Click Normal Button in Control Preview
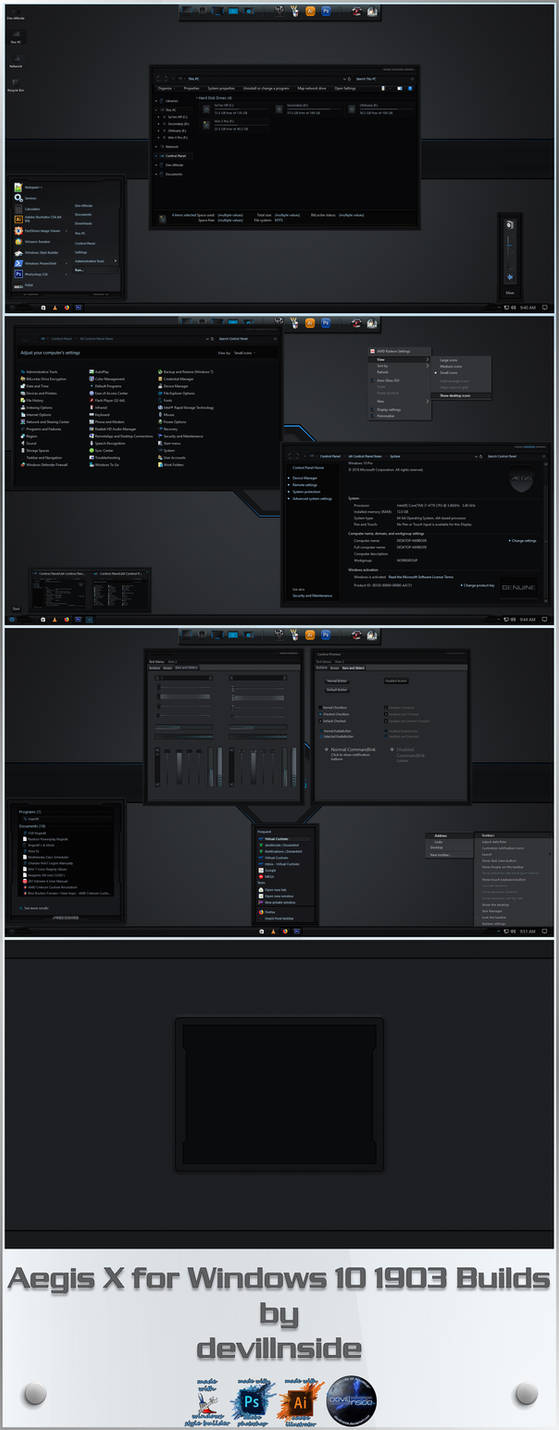Viewport: 559px width, 1430px height. [x=337, y=681]
